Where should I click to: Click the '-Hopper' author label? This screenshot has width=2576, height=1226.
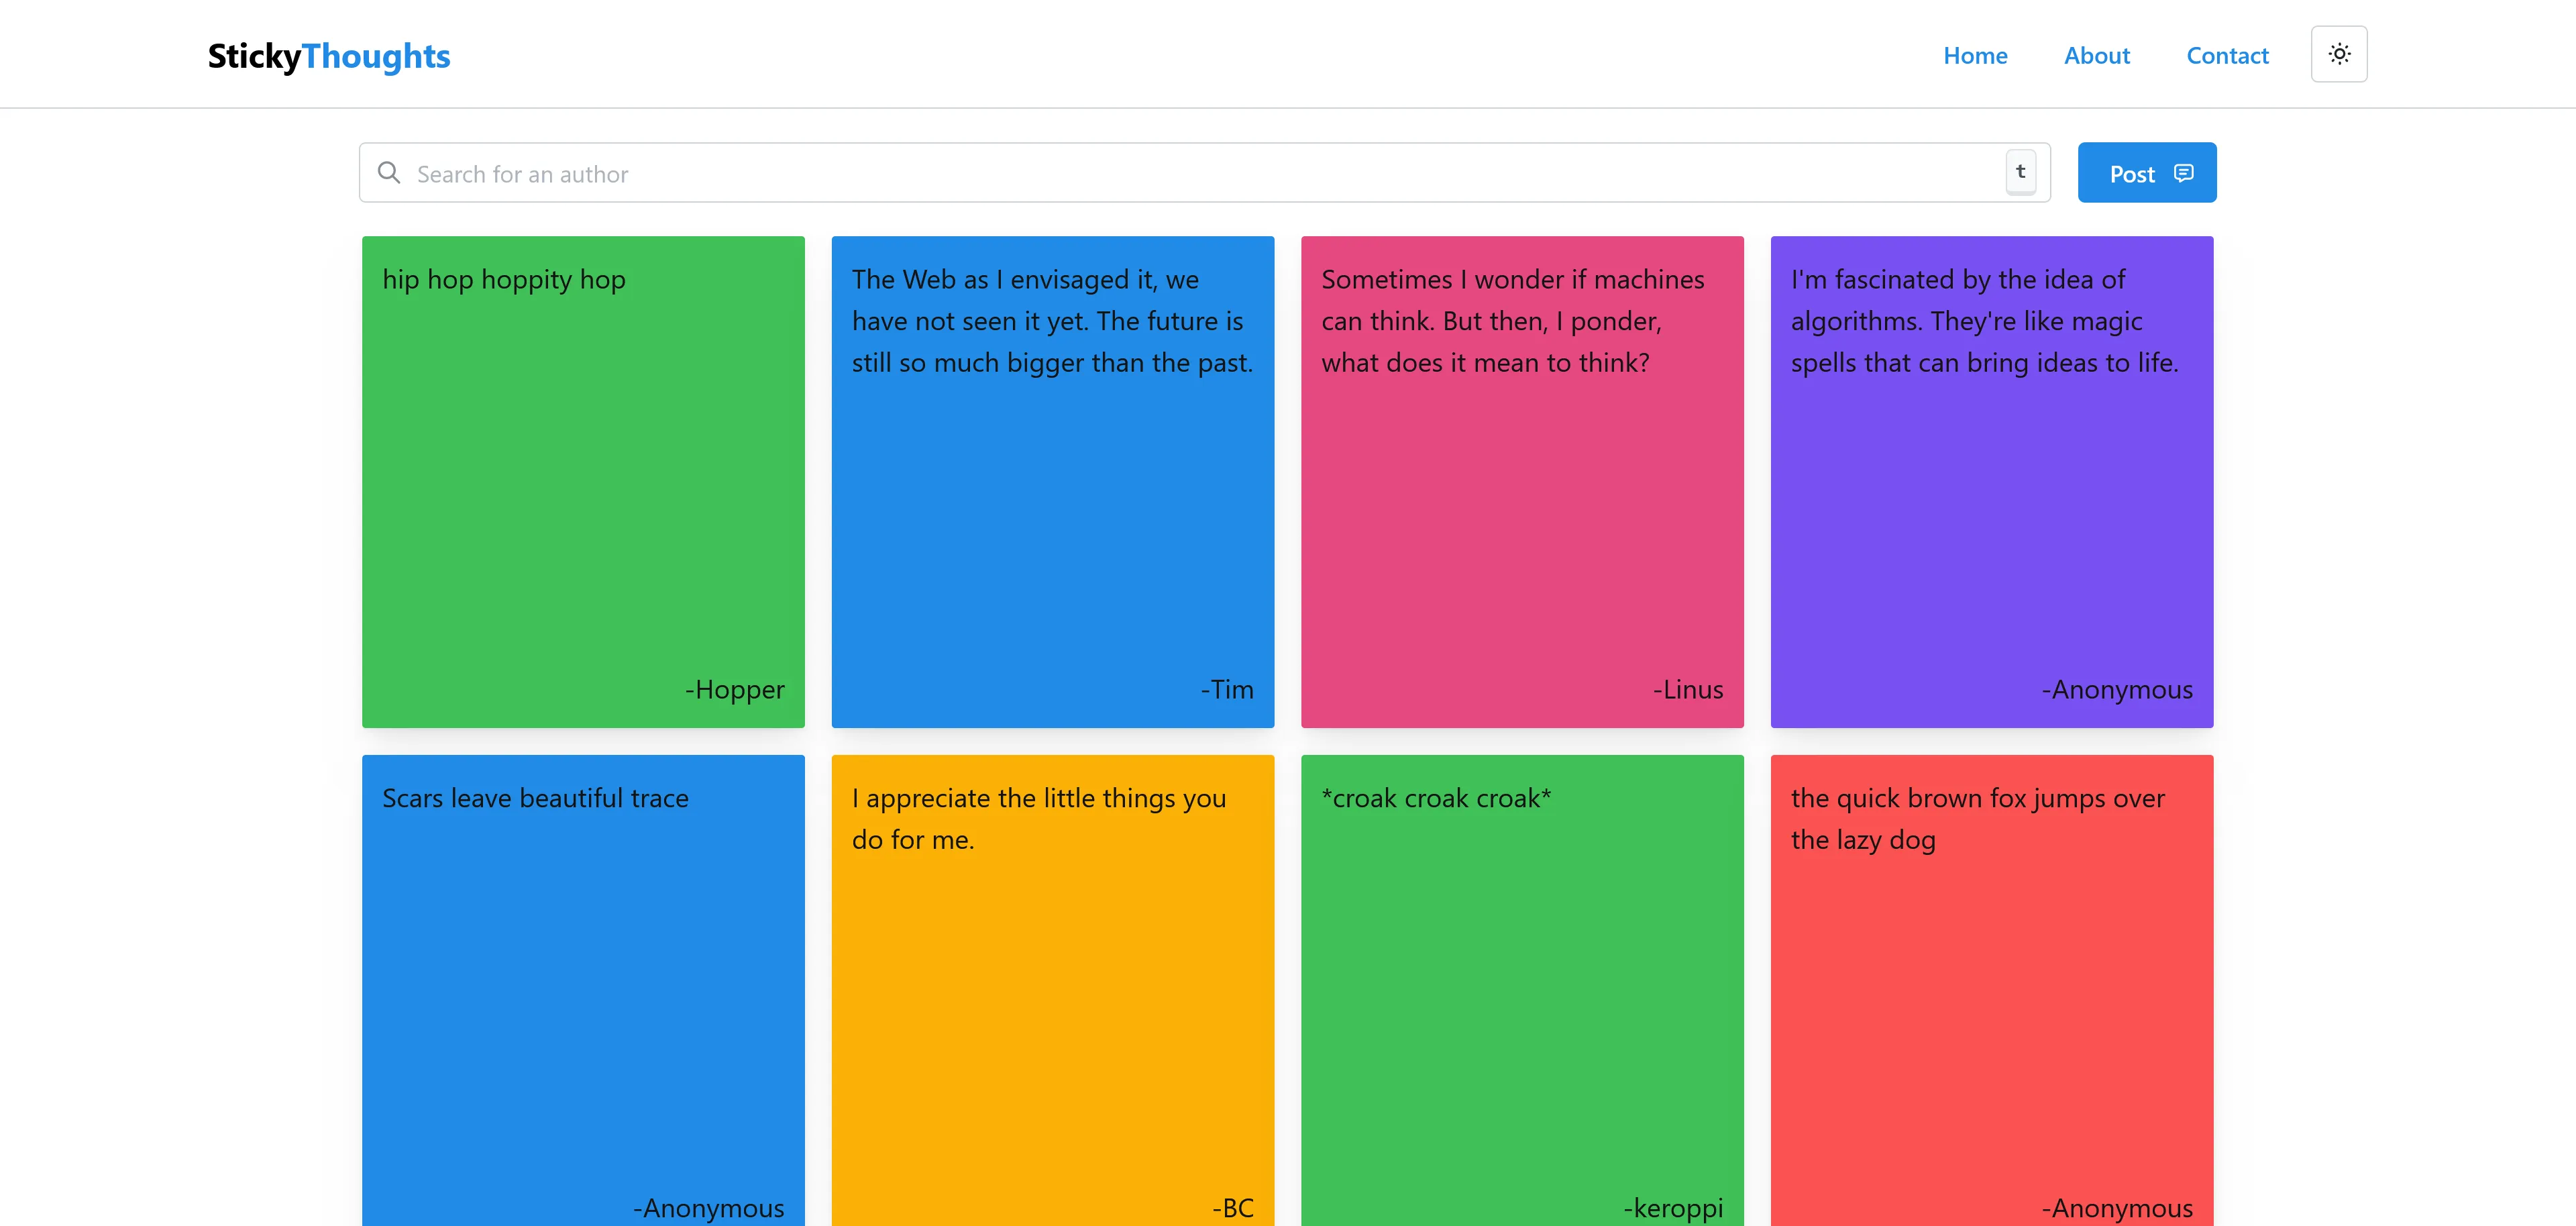click(734, 689)
